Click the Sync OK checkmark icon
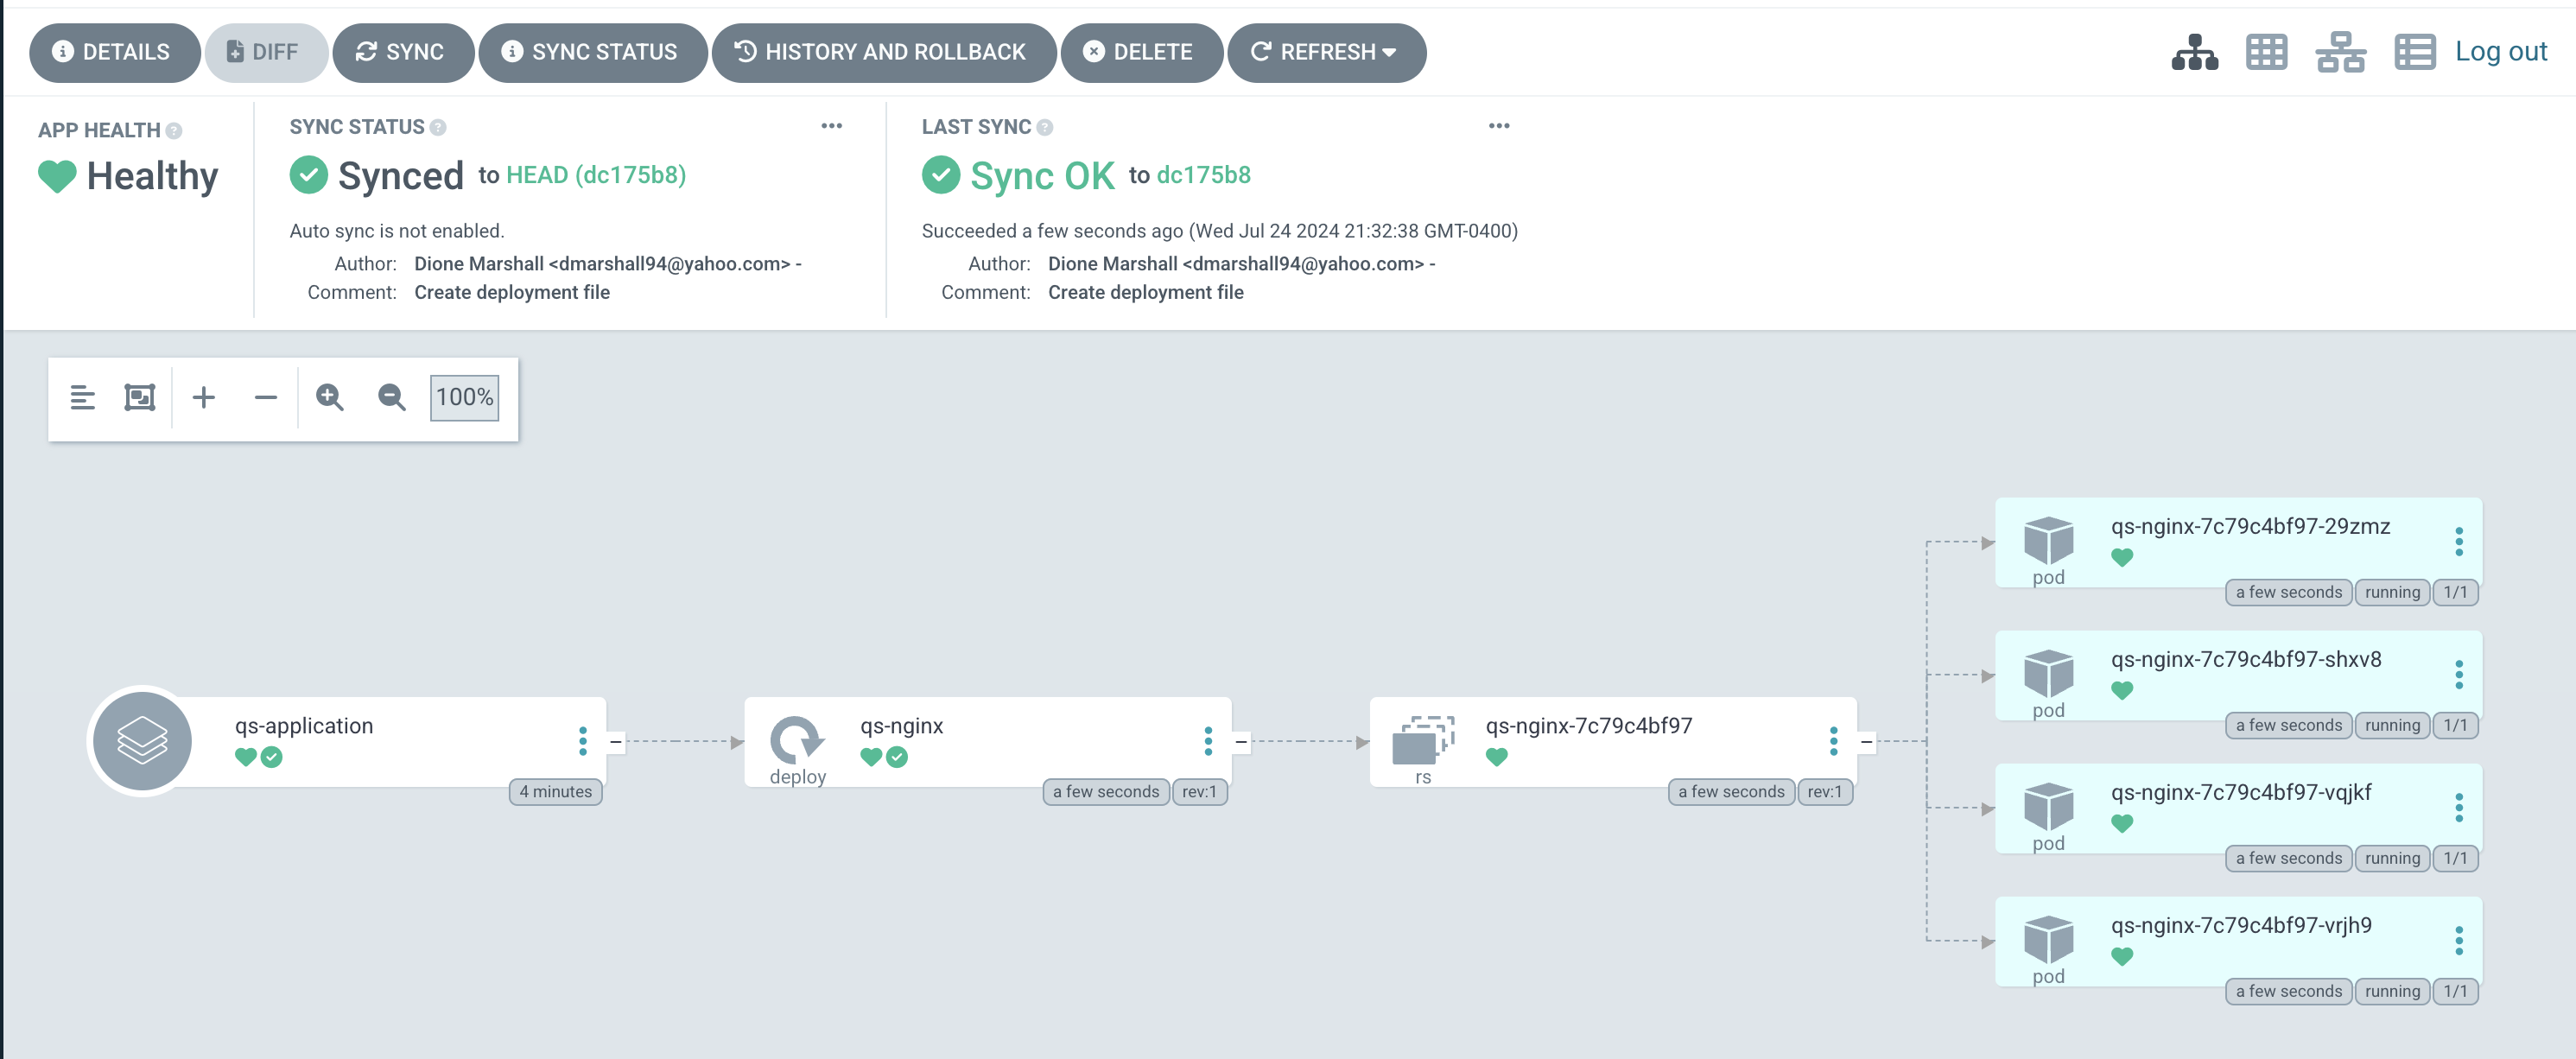 click(x=941, y=175)
